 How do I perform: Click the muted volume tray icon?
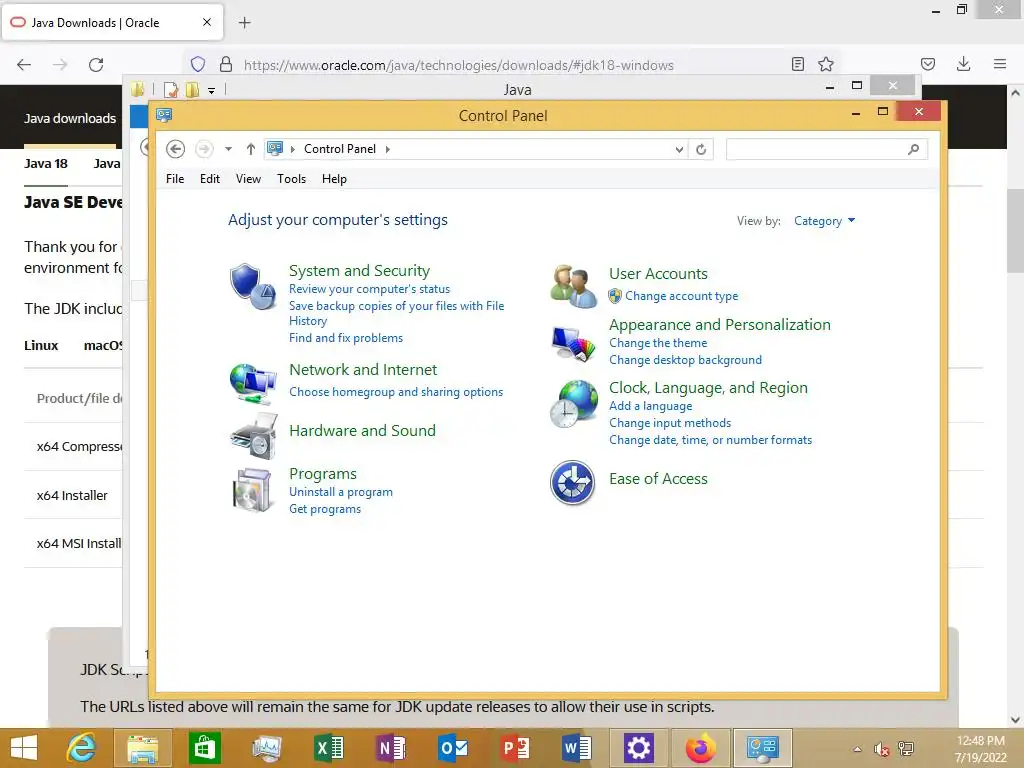882,750
